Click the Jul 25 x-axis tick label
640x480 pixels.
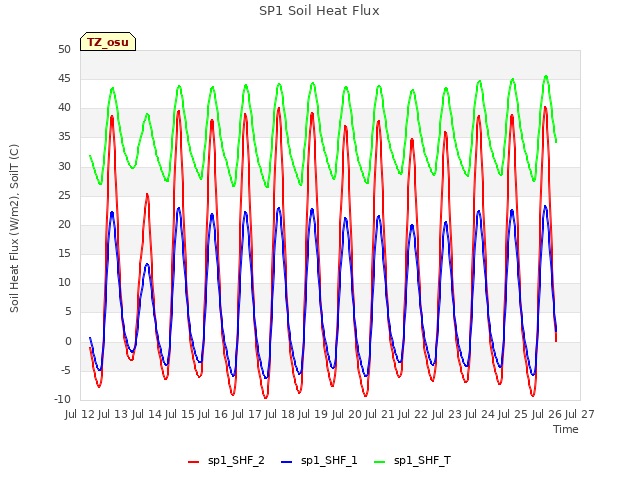(x=514, y=414)
